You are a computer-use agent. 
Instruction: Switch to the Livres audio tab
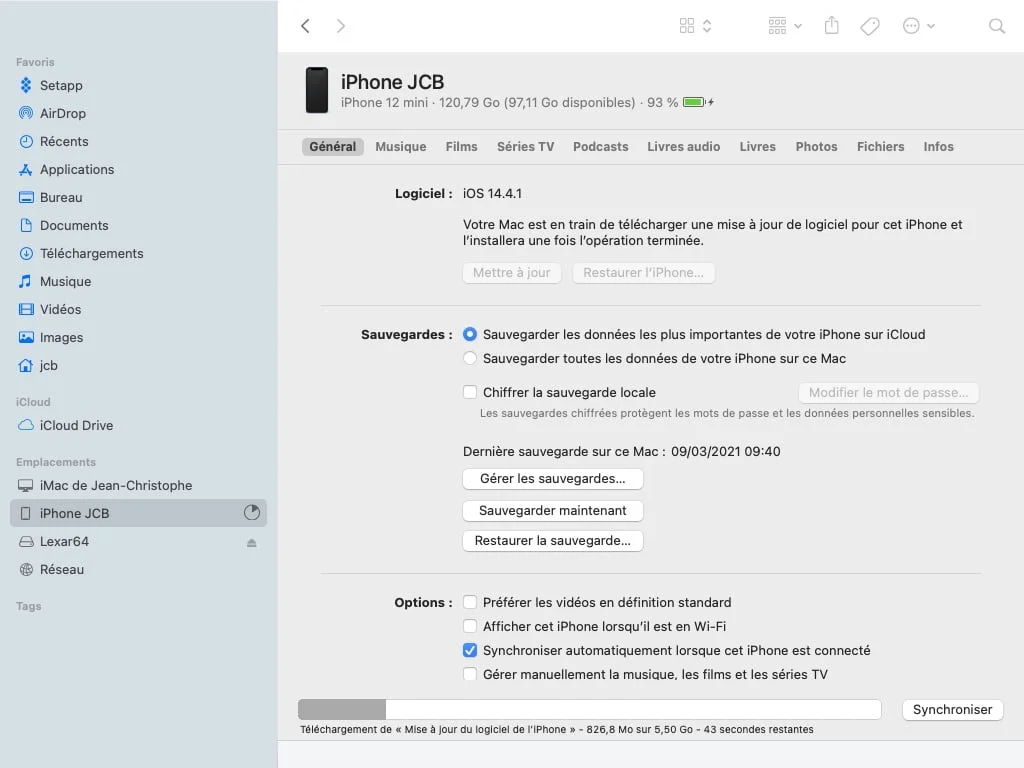pyautogui.click(x=683, y=147)
